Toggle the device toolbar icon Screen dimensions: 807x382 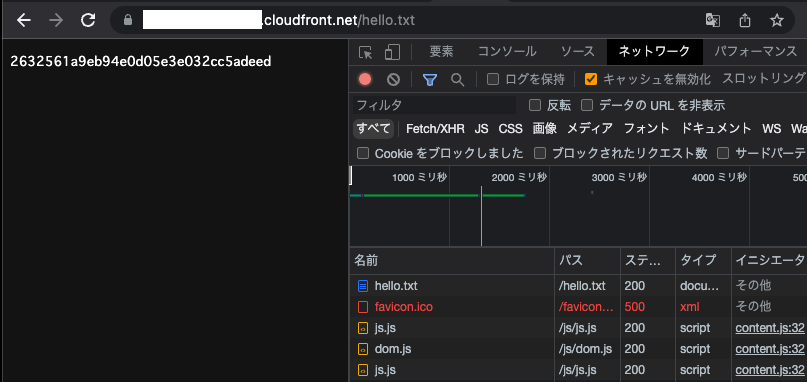[x=393, y=52]
